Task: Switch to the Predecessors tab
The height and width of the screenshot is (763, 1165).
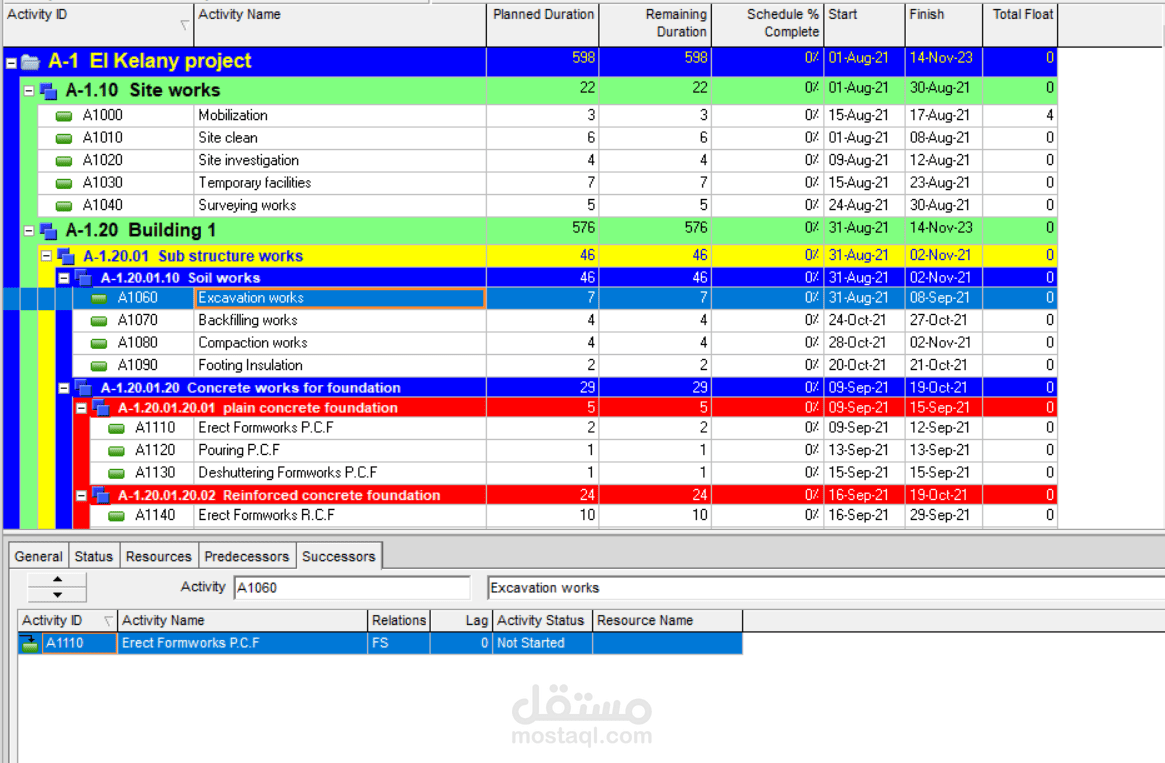Action: pos(247,556)
